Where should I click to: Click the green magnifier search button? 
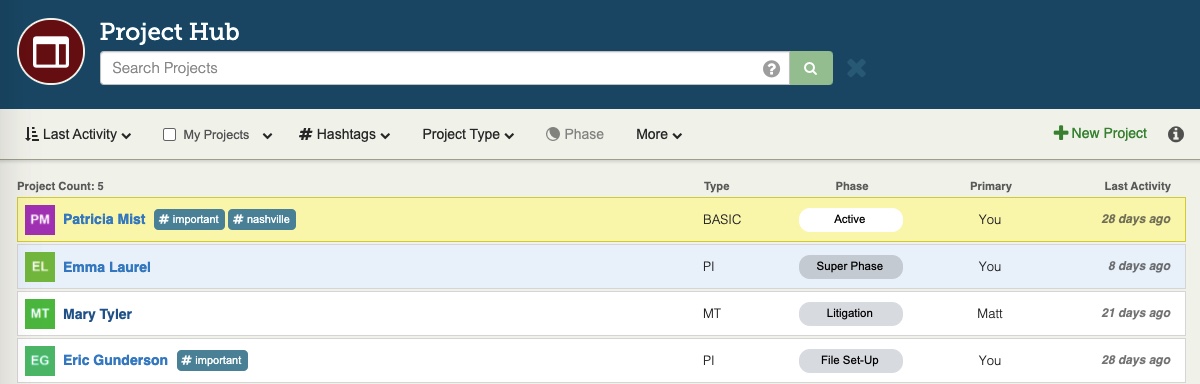[811, 69]
